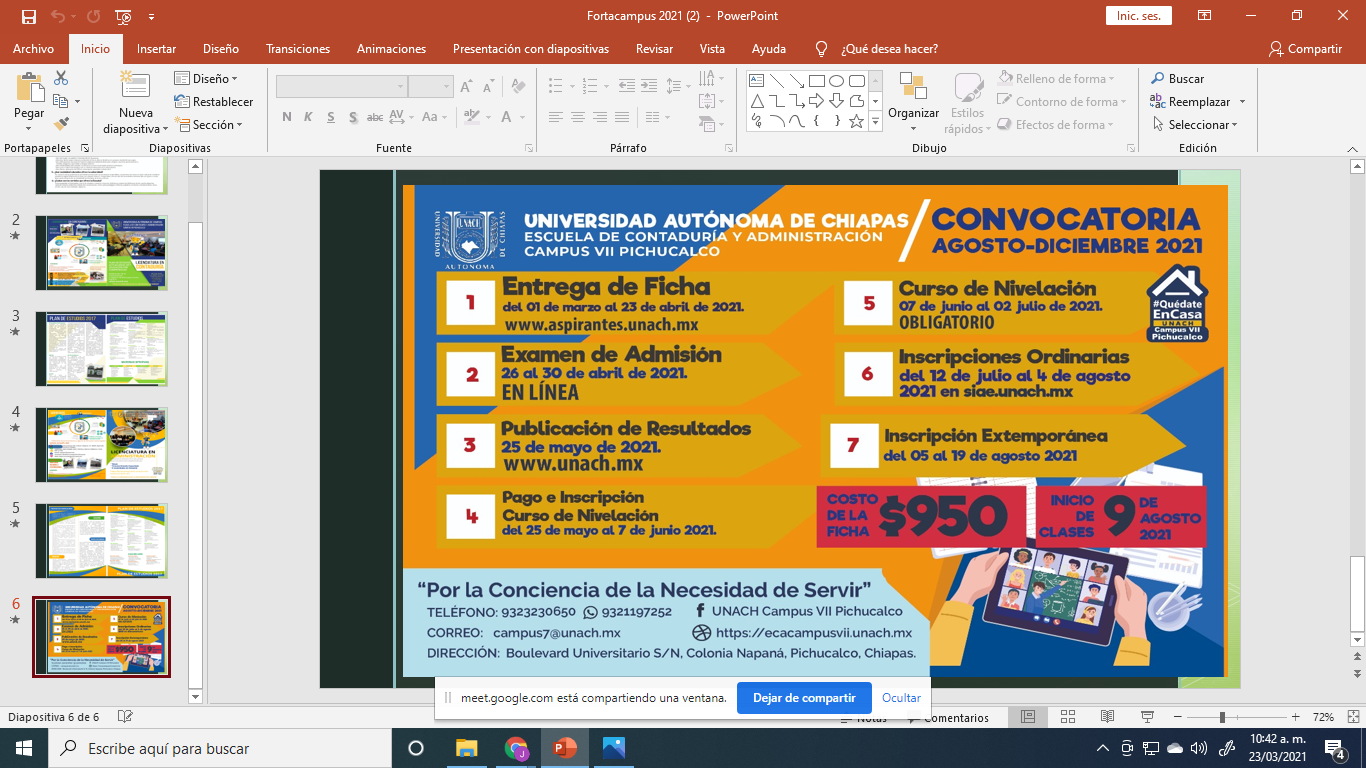Click the zoom in plus button
The image size is (1366, 768).
click(x=1295, y=717)
